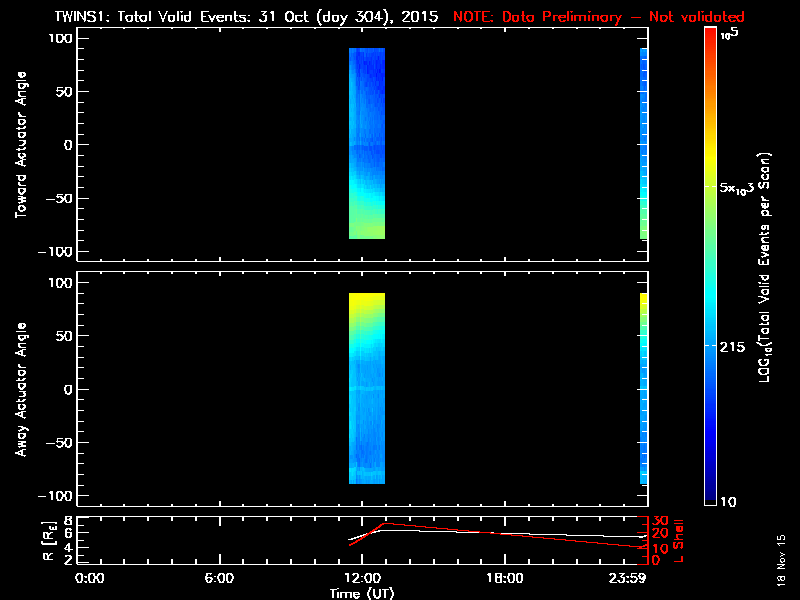Select the 215 label beside the color bar
Viewport: 800px width, 600px height.
click(738, 346)
